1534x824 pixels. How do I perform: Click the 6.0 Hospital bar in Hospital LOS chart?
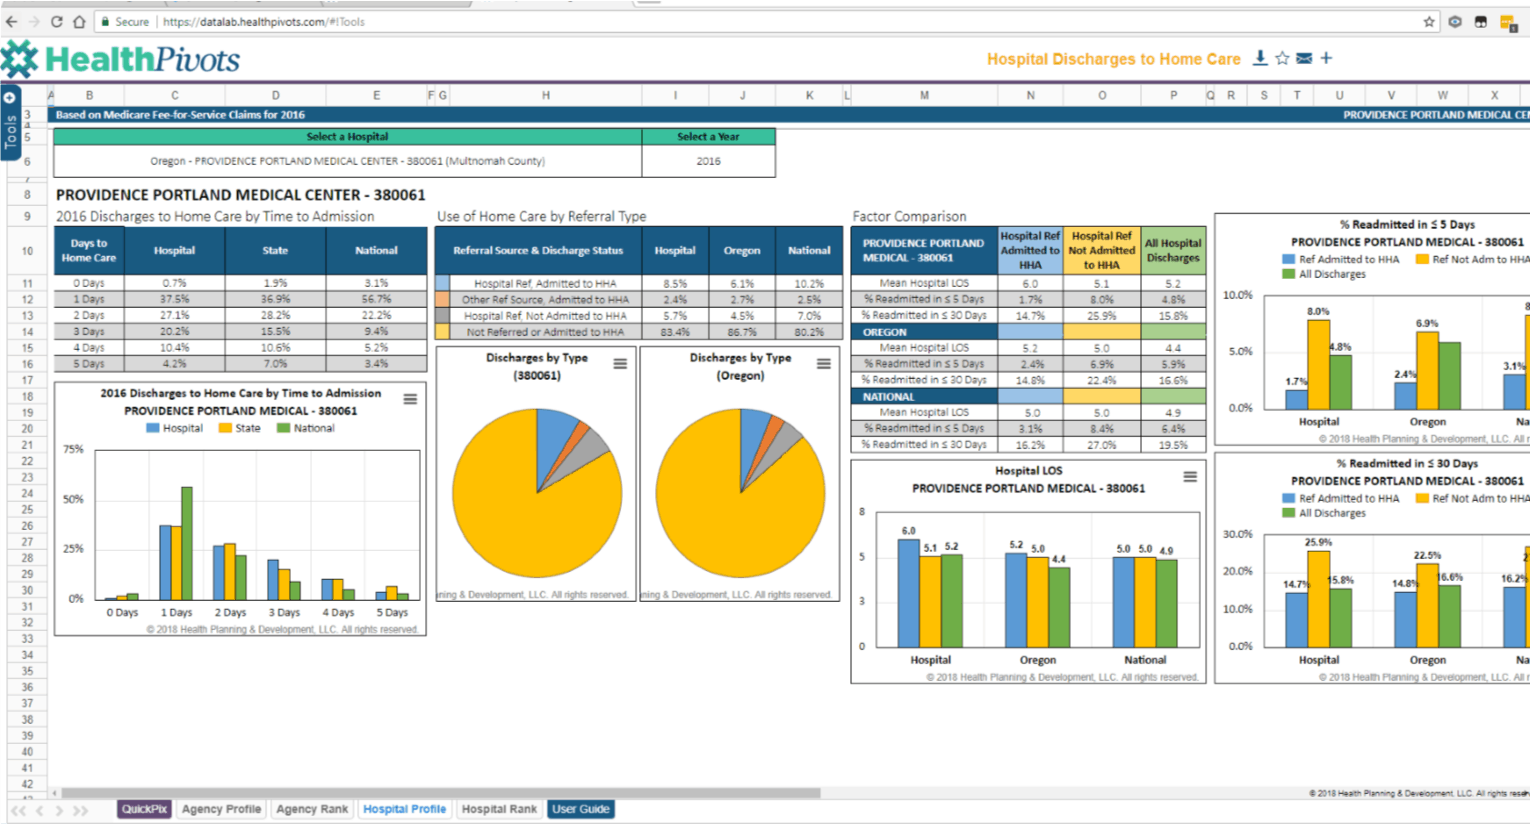pyautogui.click(x=908, y=593)
